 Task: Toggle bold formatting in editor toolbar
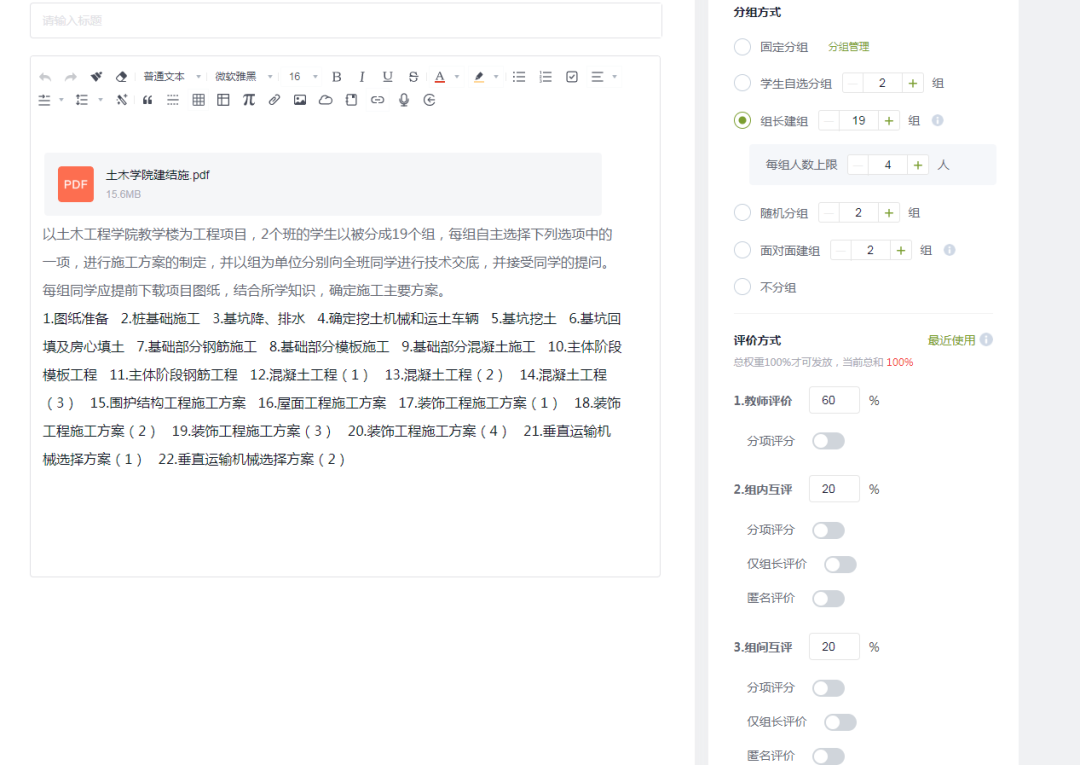(337, 77)
